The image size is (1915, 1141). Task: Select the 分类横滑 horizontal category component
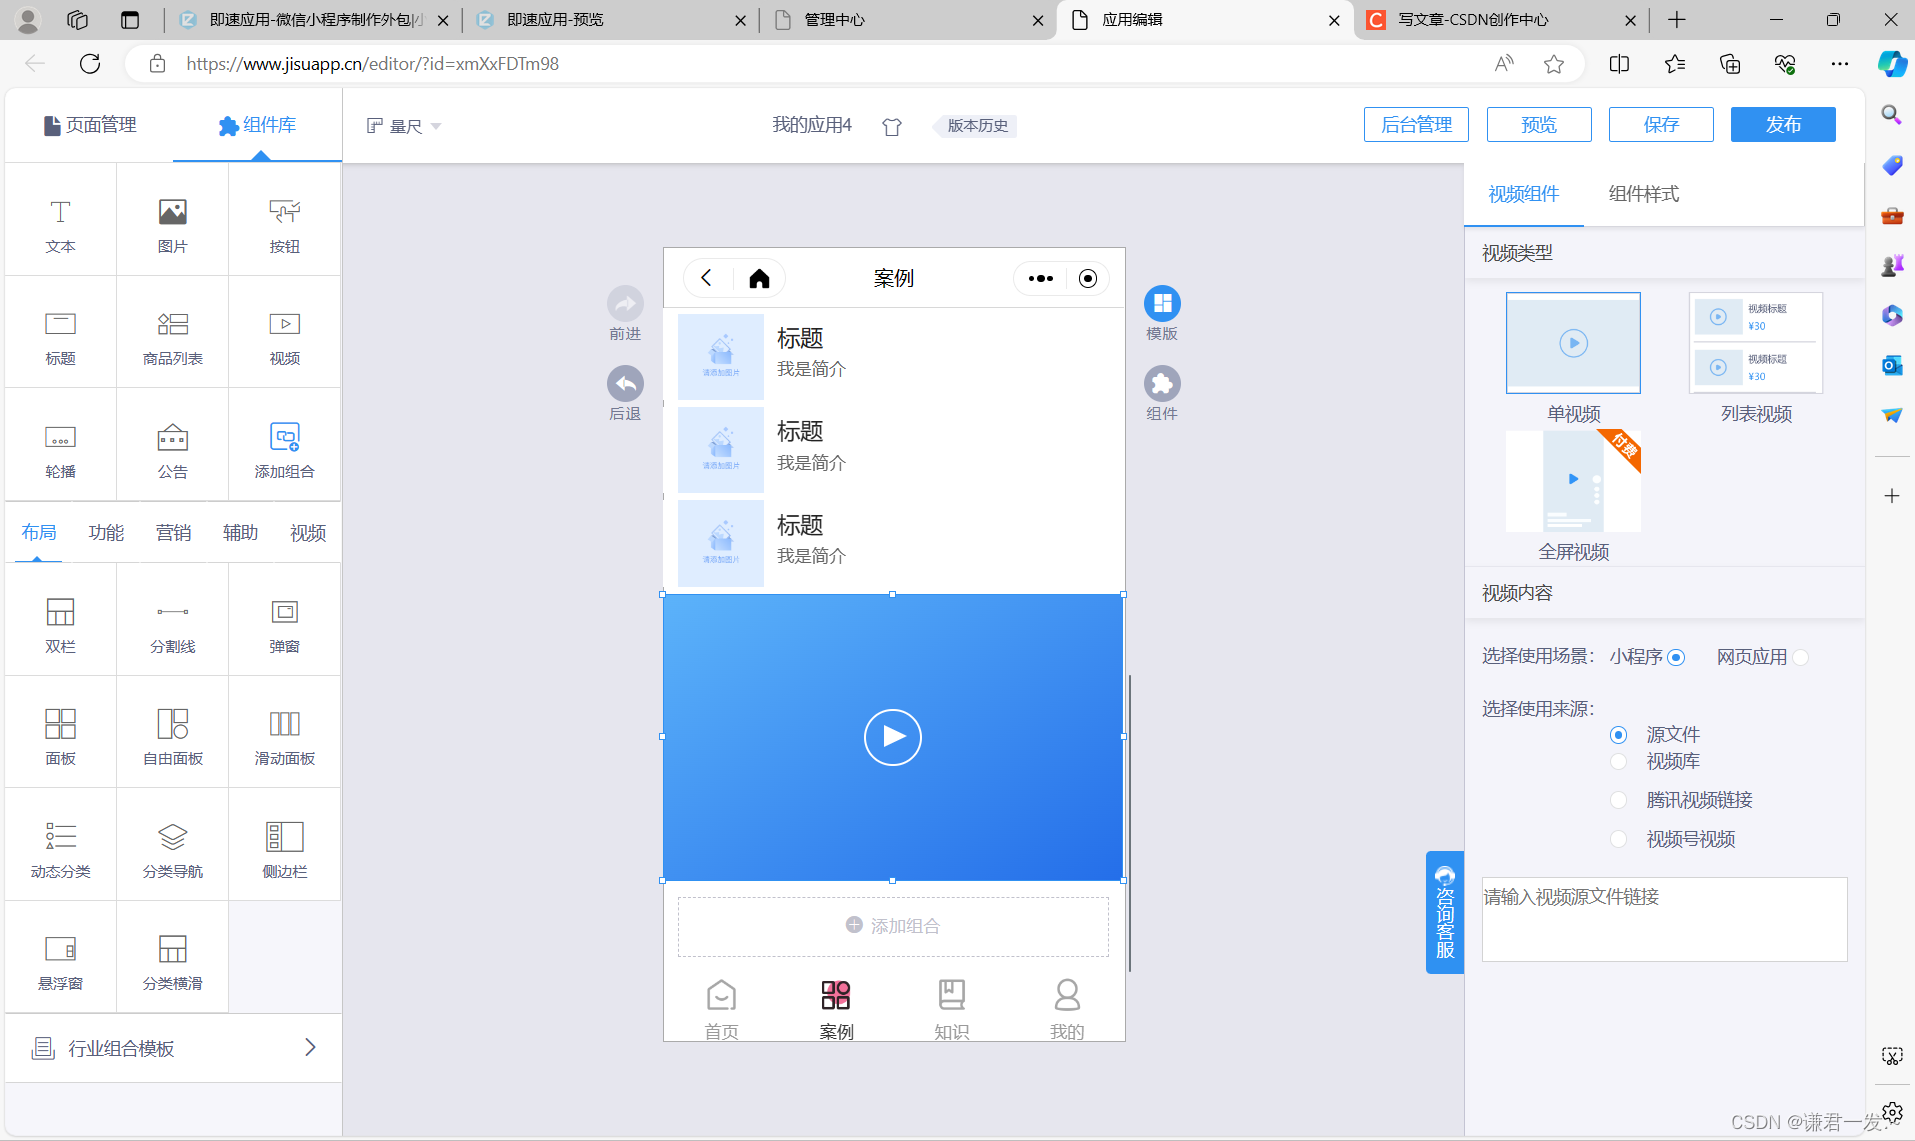tap(172, 961)
